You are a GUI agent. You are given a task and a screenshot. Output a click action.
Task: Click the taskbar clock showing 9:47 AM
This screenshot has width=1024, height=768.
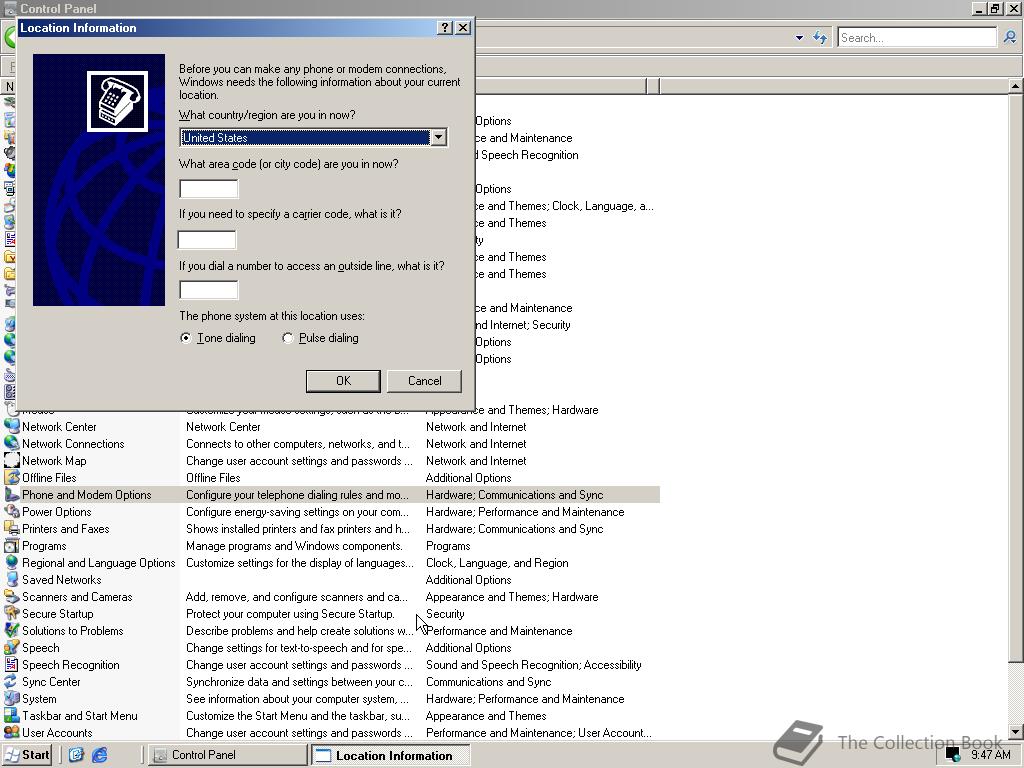(990, 755)
